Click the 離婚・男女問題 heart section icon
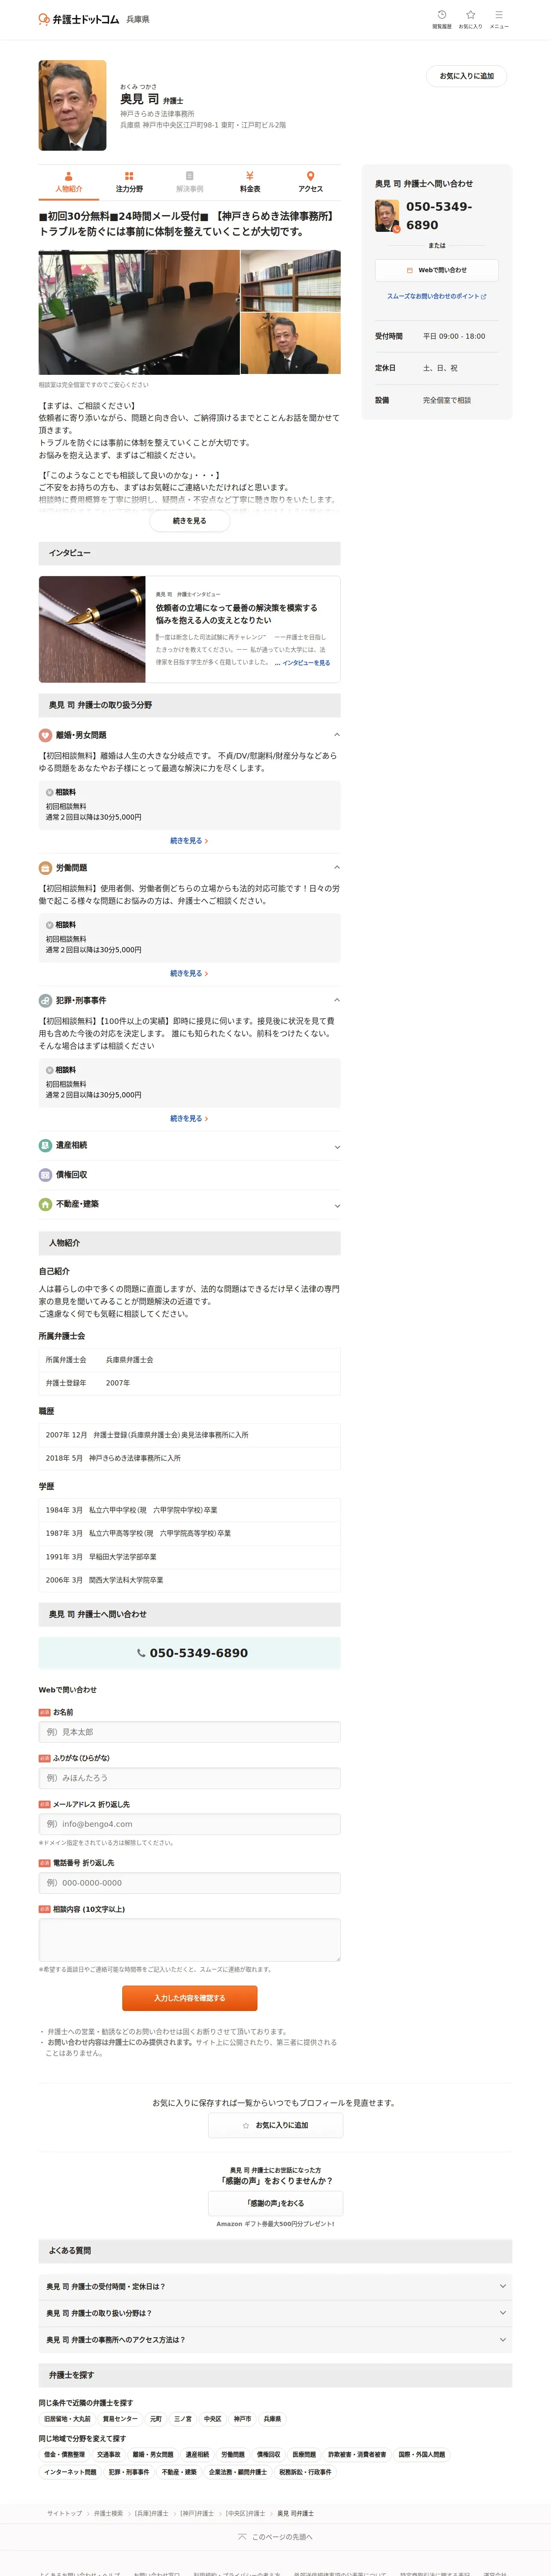 coord(45,735)
